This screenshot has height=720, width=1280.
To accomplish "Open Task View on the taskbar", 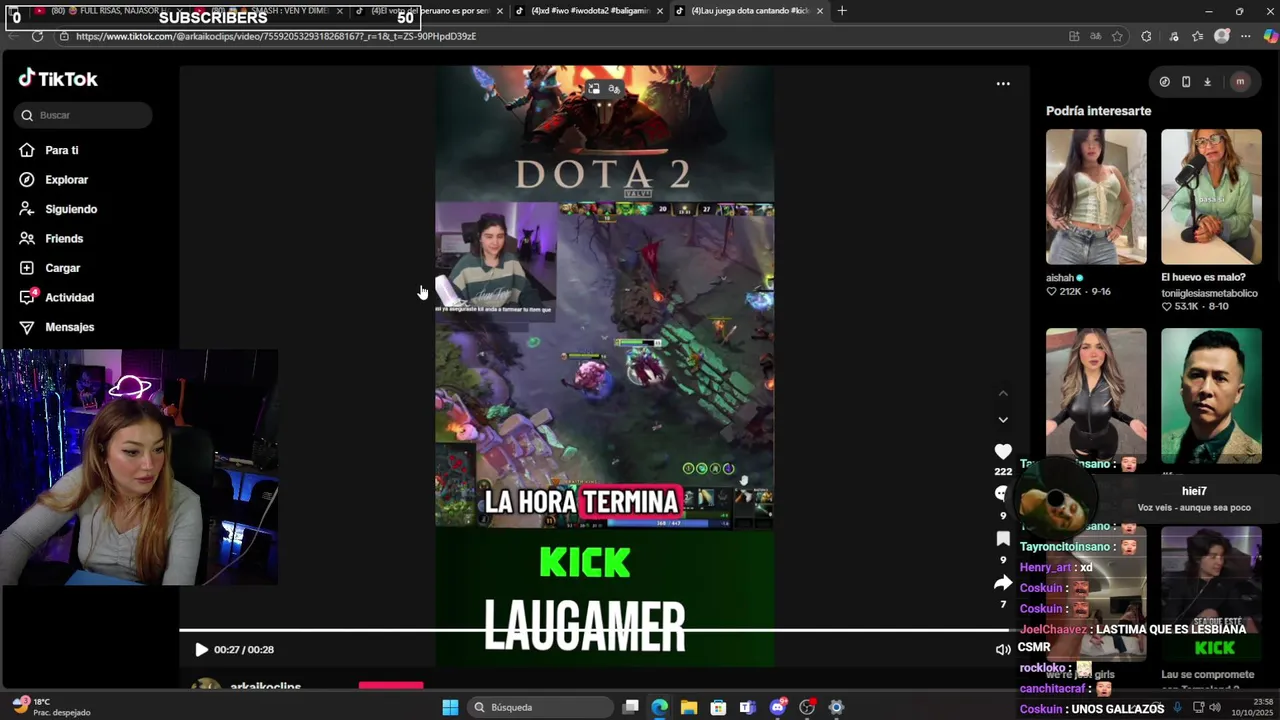I will 630,708.
